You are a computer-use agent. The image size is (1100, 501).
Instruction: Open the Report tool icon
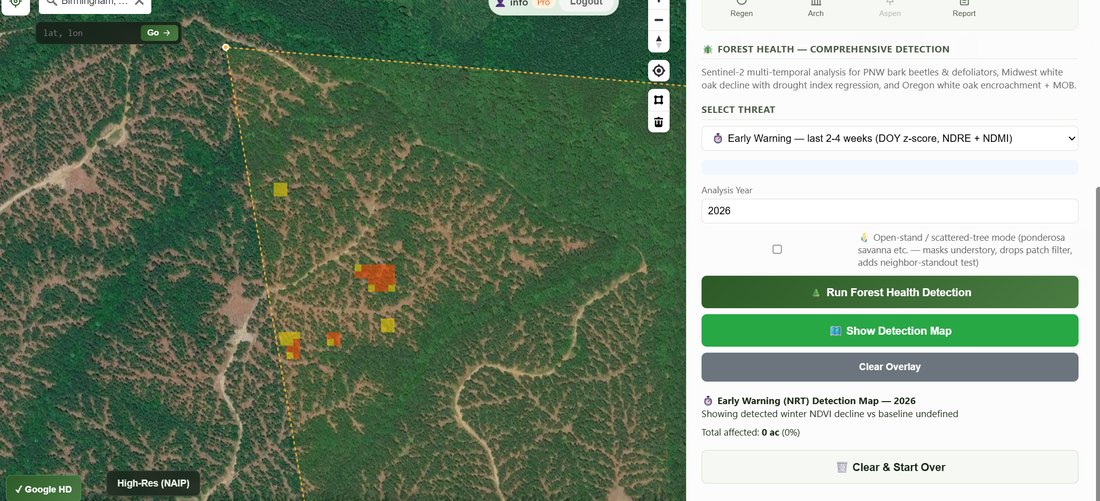tap(964, 8)
